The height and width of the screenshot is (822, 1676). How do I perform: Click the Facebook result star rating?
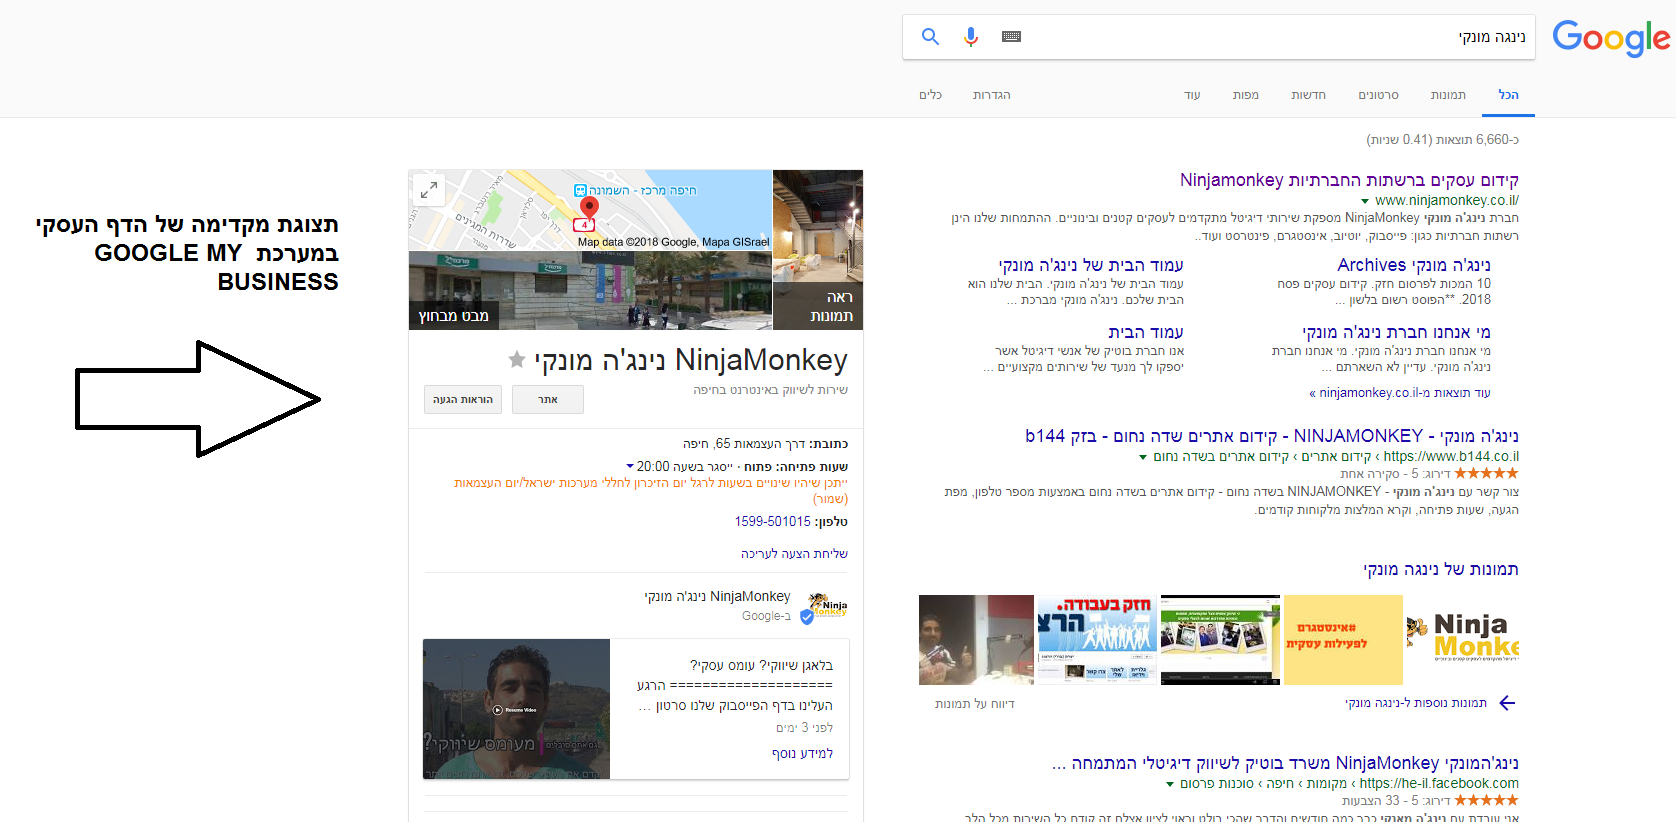point(1486,800)
